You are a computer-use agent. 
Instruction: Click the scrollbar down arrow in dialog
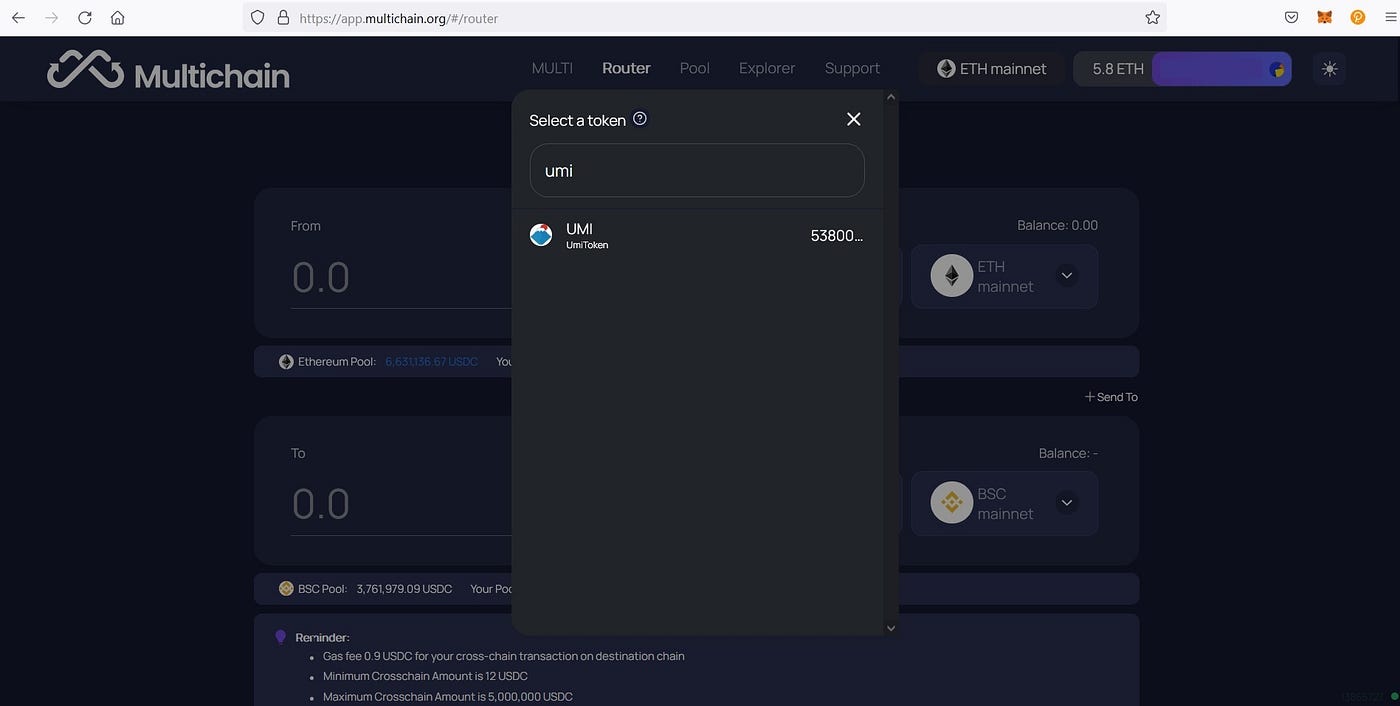pyautogui.click(x=890, y=628)
